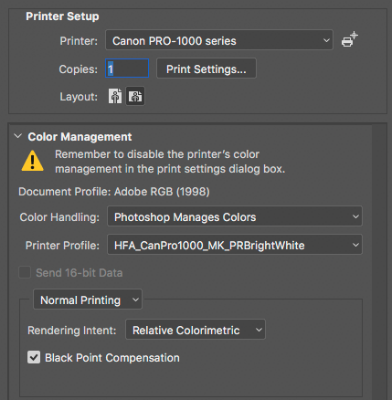Click the yellow warning triangle icon
392x400 pixels.
coord(32,161)
